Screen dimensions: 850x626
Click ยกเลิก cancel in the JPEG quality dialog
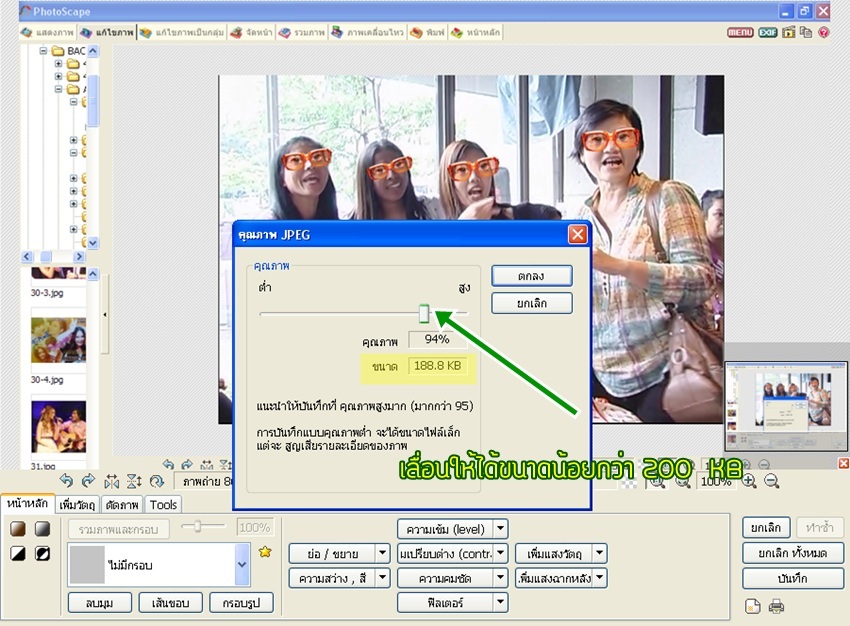(531, 303)
